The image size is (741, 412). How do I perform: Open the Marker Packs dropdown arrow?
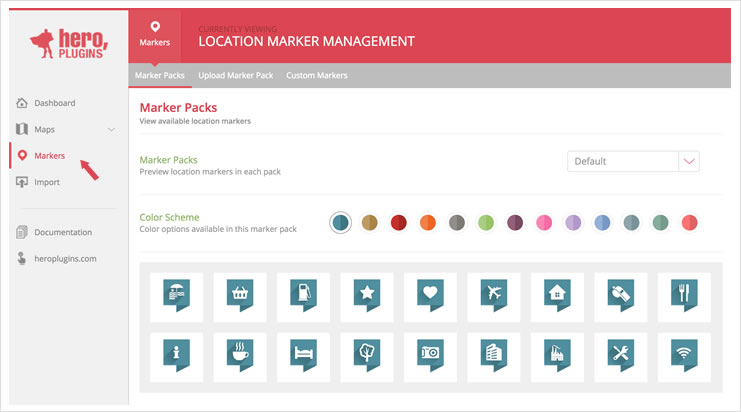point(689,161)
